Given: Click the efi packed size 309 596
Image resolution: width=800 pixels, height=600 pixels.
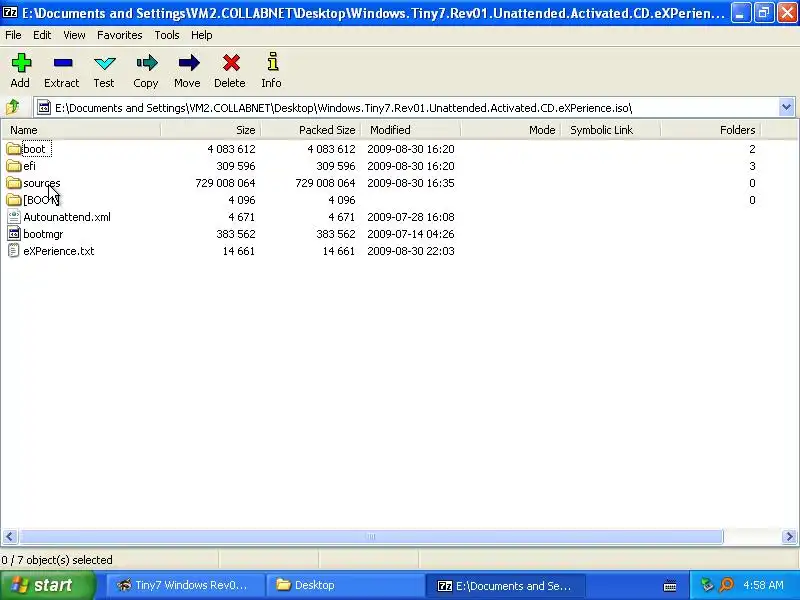Looking at the screenshot, I should click(x=335, y=166).
